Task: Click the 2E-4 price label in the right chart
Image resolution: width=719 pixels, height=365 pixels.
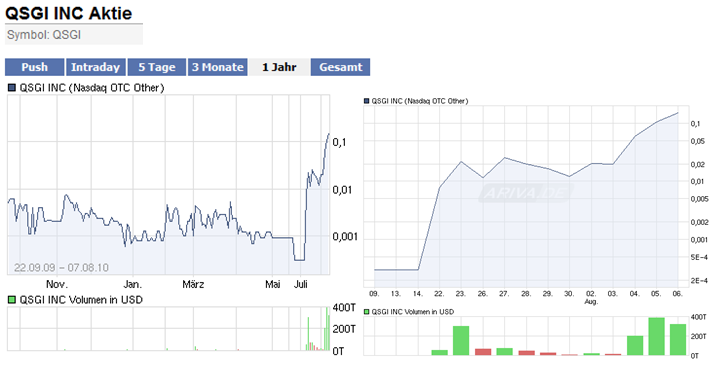Action: point(699,281)
